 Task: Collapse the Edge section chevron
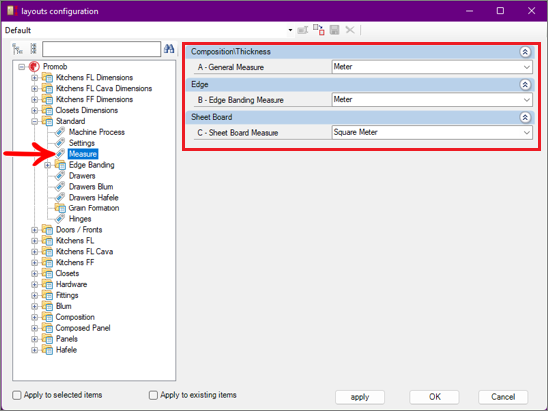525,85
